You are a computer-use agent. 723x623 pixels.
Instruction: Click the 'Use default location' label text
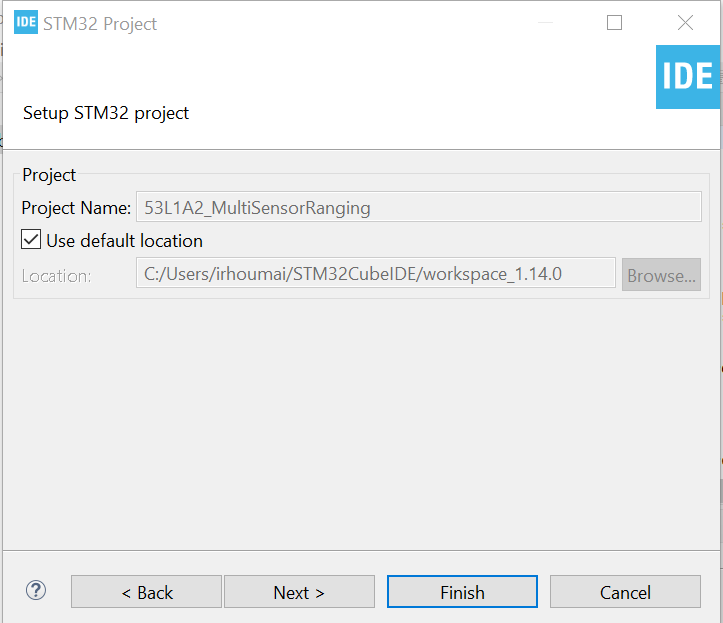point(124,241)
